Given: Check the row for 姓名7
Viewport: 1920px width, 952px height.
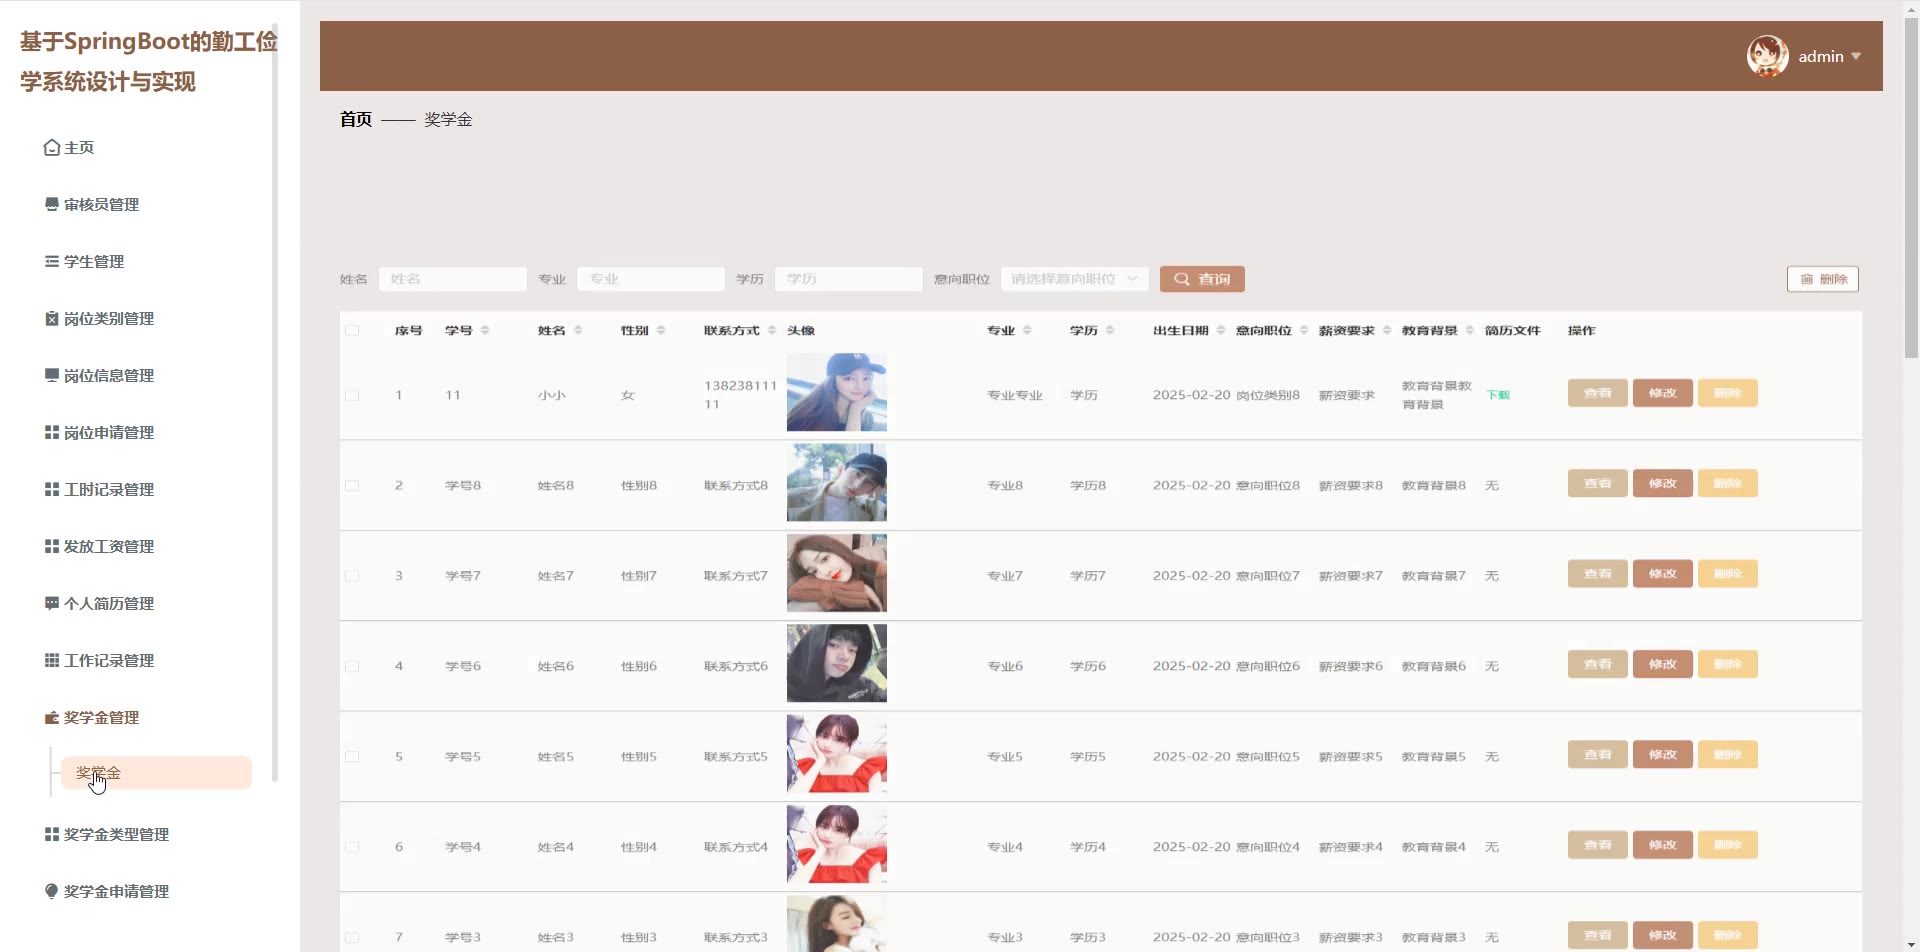Looking at the screenshot, I should pos(352,576).
